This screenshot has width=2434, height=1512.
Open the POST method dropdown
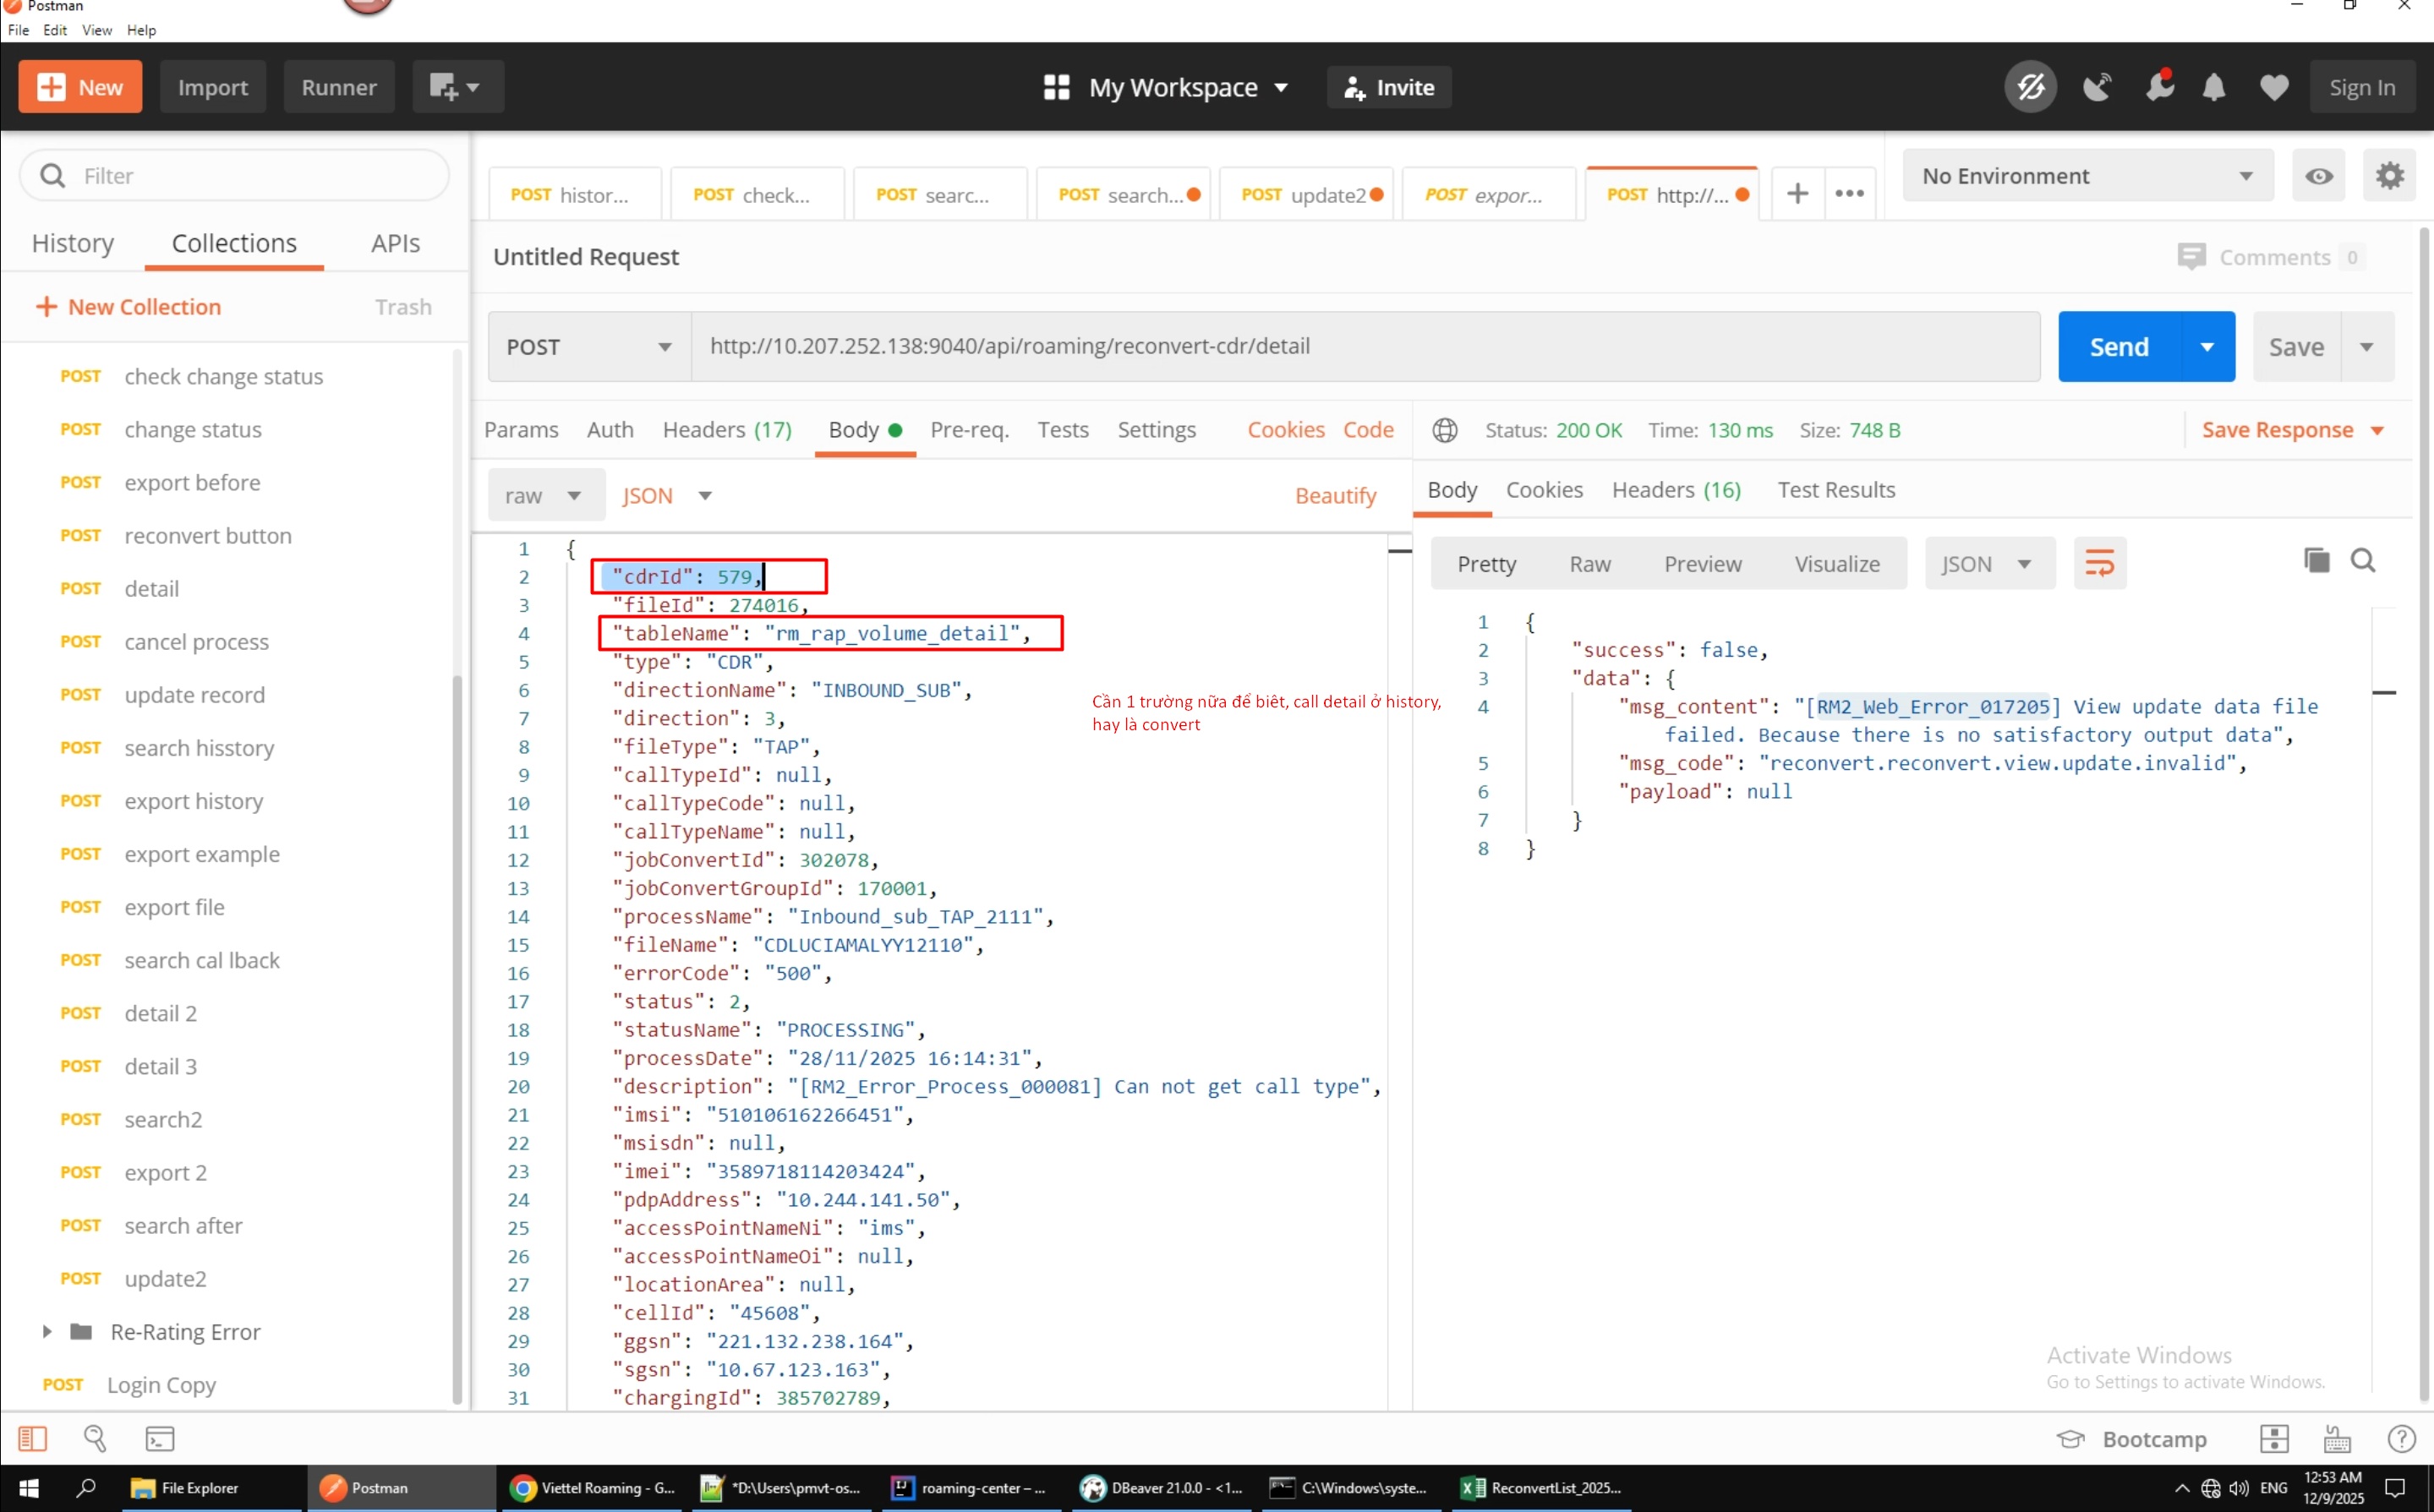pos(588,347)
